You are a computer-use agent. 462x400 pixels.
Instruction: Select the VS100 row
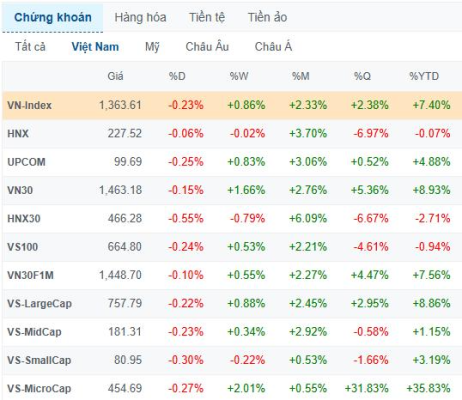[232, 247]
